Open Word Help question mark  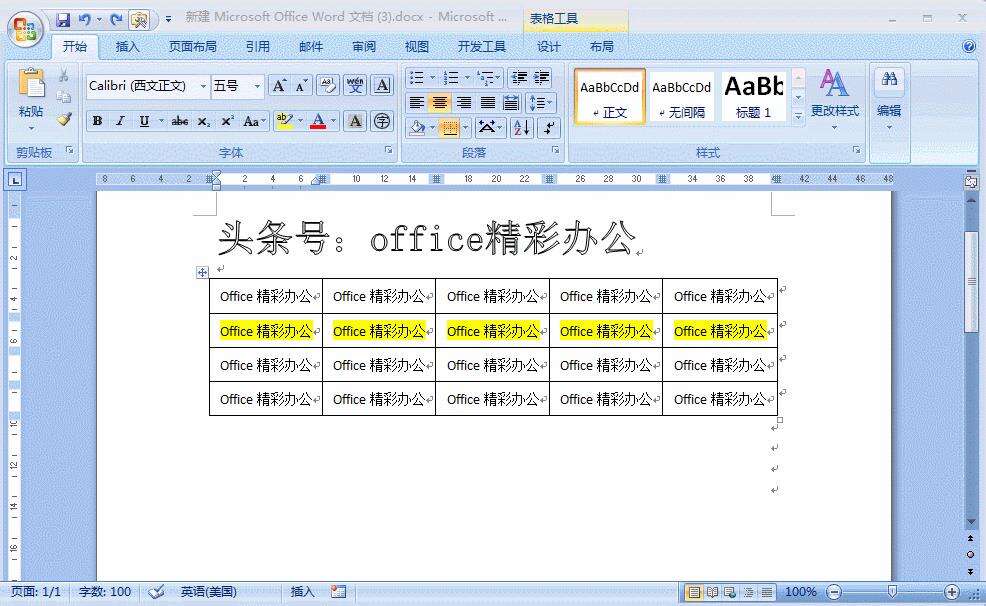tap(969, 46)
